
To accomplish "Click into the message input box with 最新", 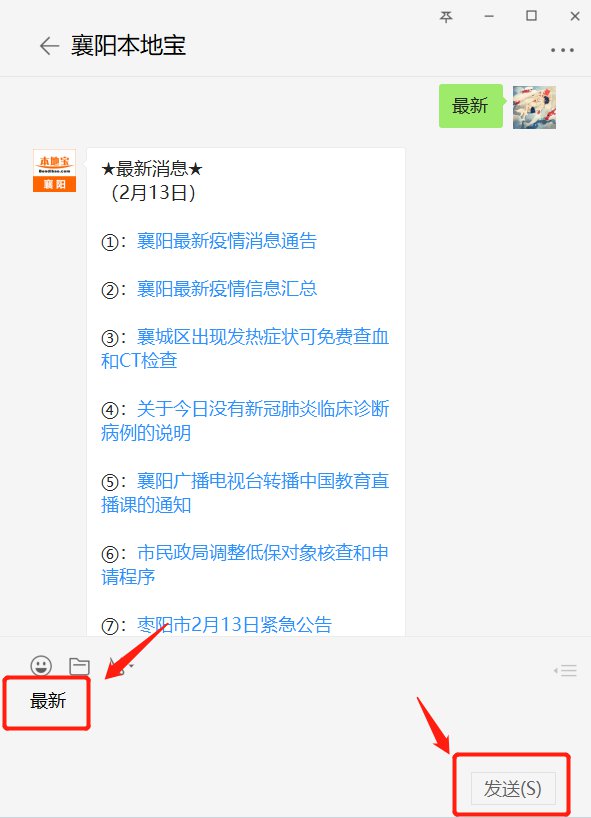I will tap(295, 730).
